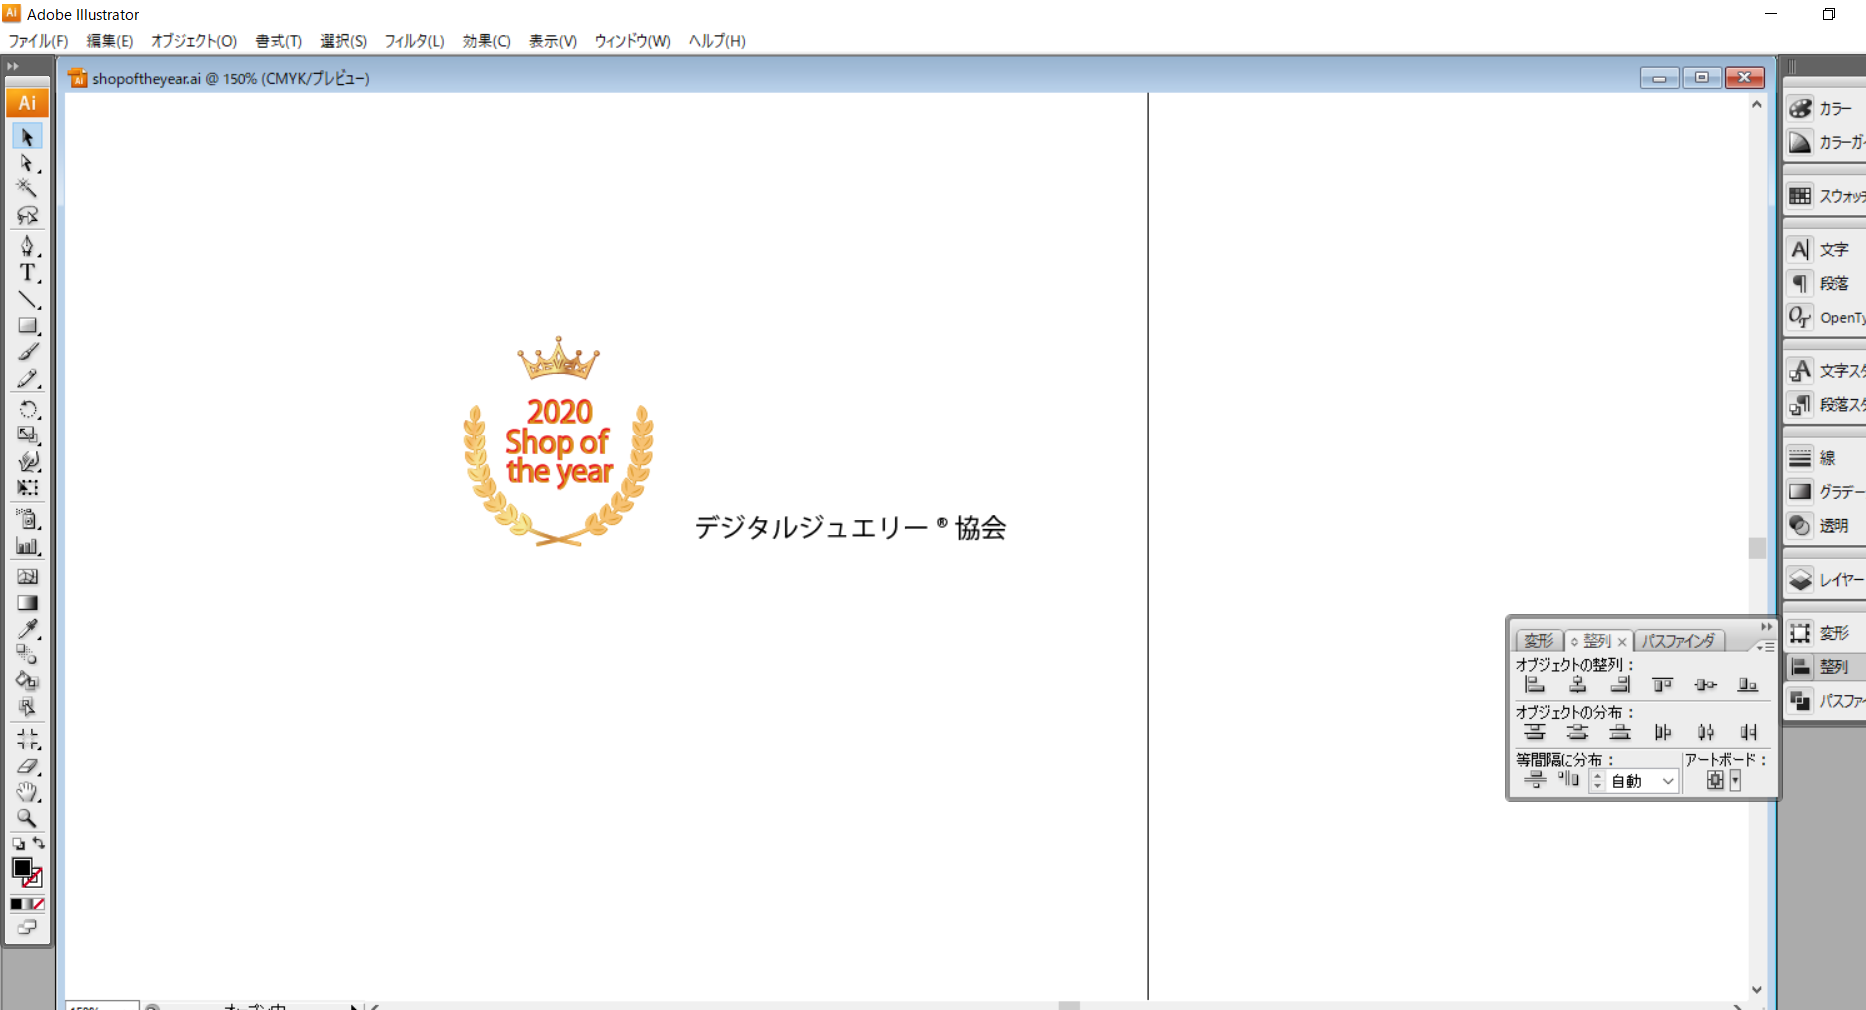This screenshot has width=1866, height=1010.
Task: Select the Column Graph tool
Action: [27, 546]
